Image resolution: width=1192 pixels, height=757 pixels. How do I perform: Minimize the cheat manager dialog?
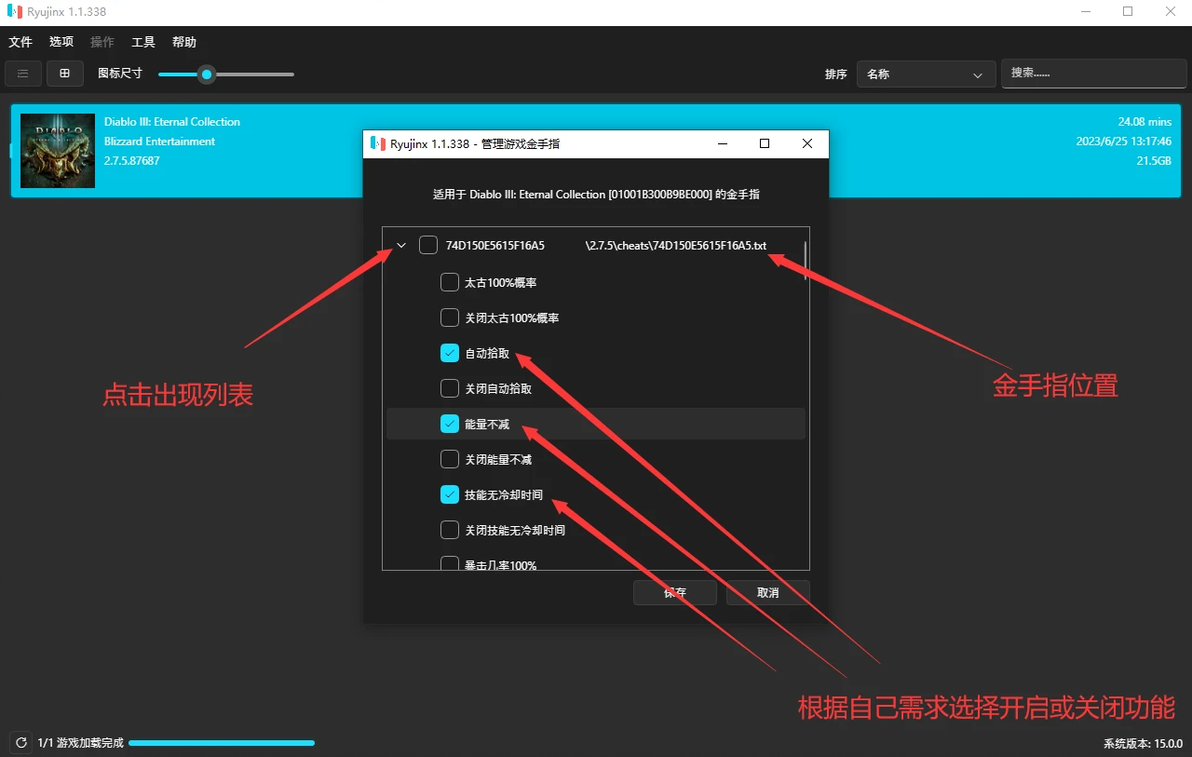(x=722, y=144)
